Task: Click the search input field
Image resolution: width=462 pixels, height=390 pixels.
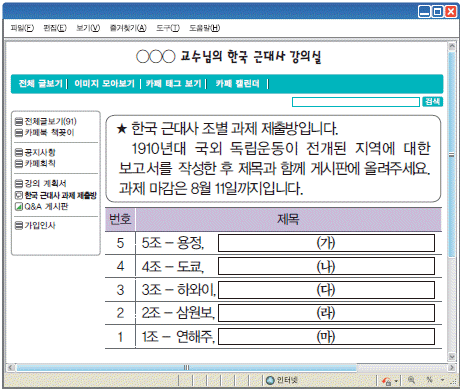Action: (x=356, y=102)
